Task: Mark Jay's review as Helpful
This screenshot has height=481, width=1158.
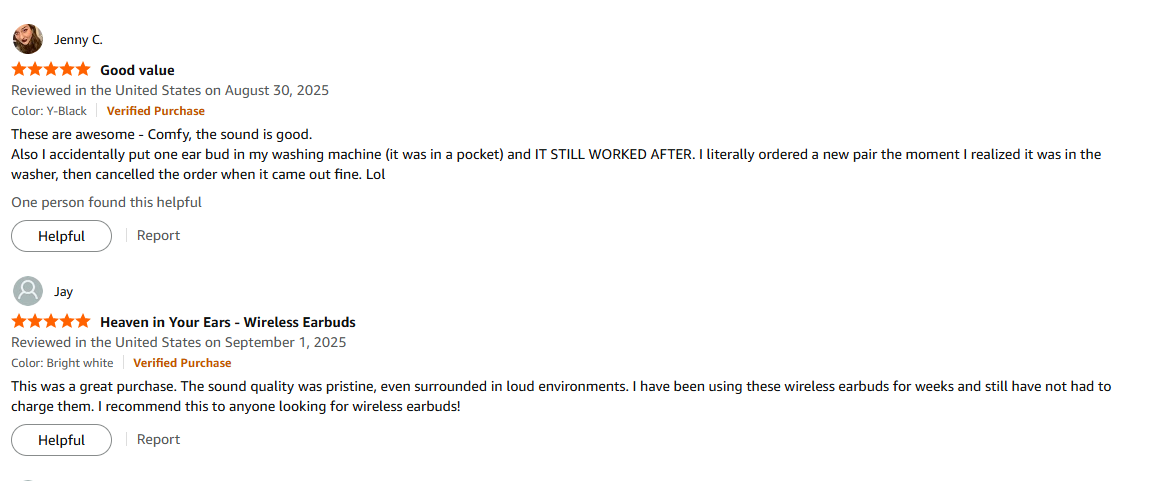Action: (x=61, y=440)
